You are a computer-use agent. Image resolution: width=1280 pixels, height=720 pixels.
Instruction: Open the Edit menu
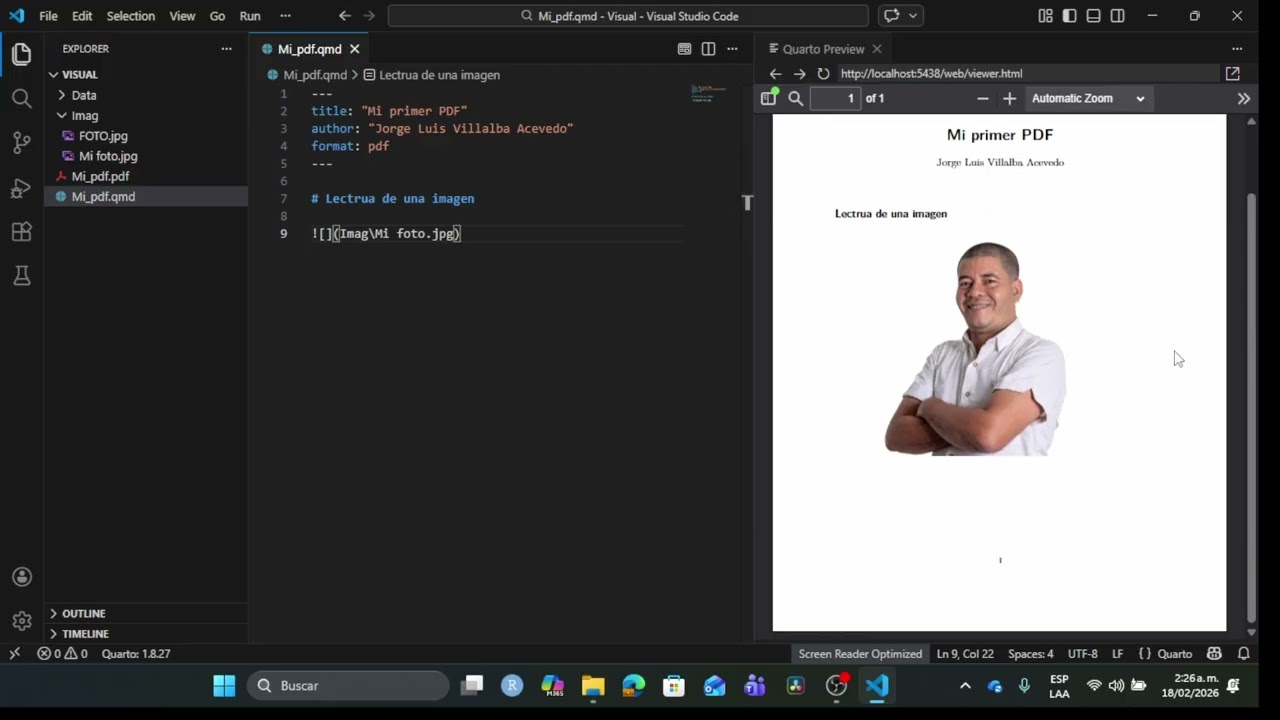click(82, 16)
